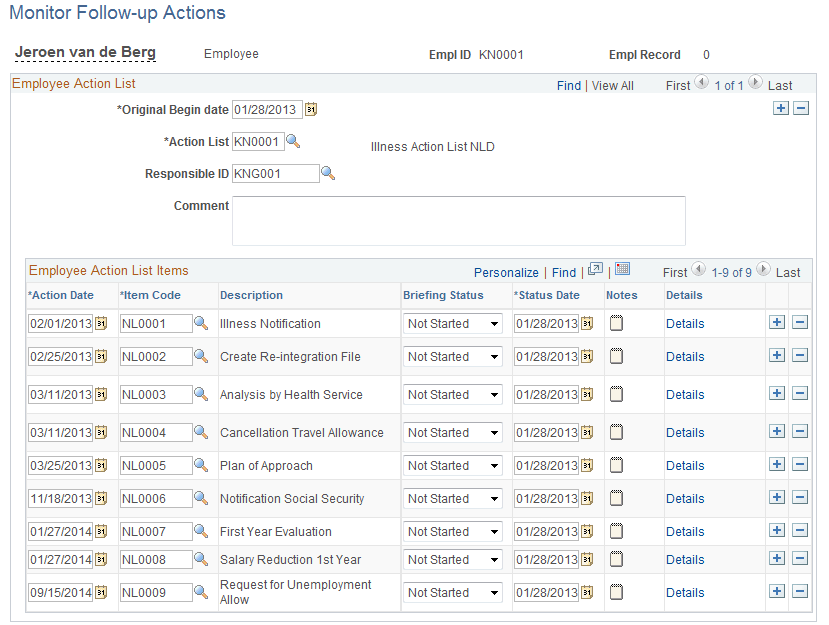Look up the Item Code for Plan of Approach
The image size is (829, 625).
pyautogui.click(x=198, y=465)
